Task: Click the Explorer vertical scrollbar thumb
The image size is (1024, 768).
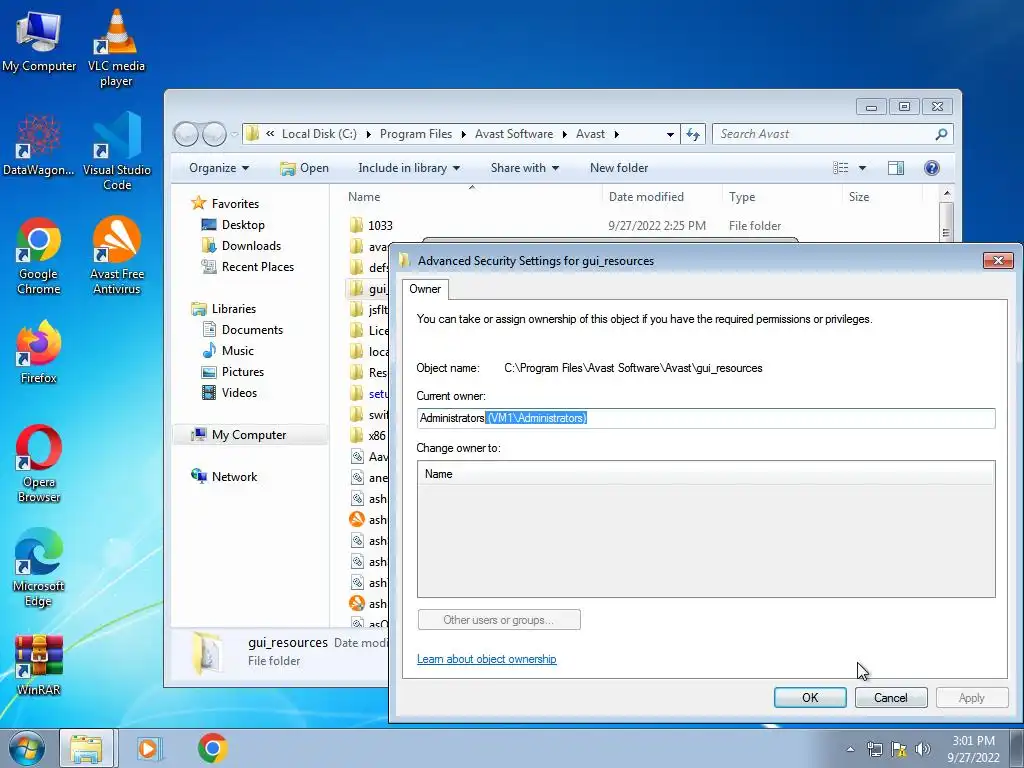Action: pos(946,222)
